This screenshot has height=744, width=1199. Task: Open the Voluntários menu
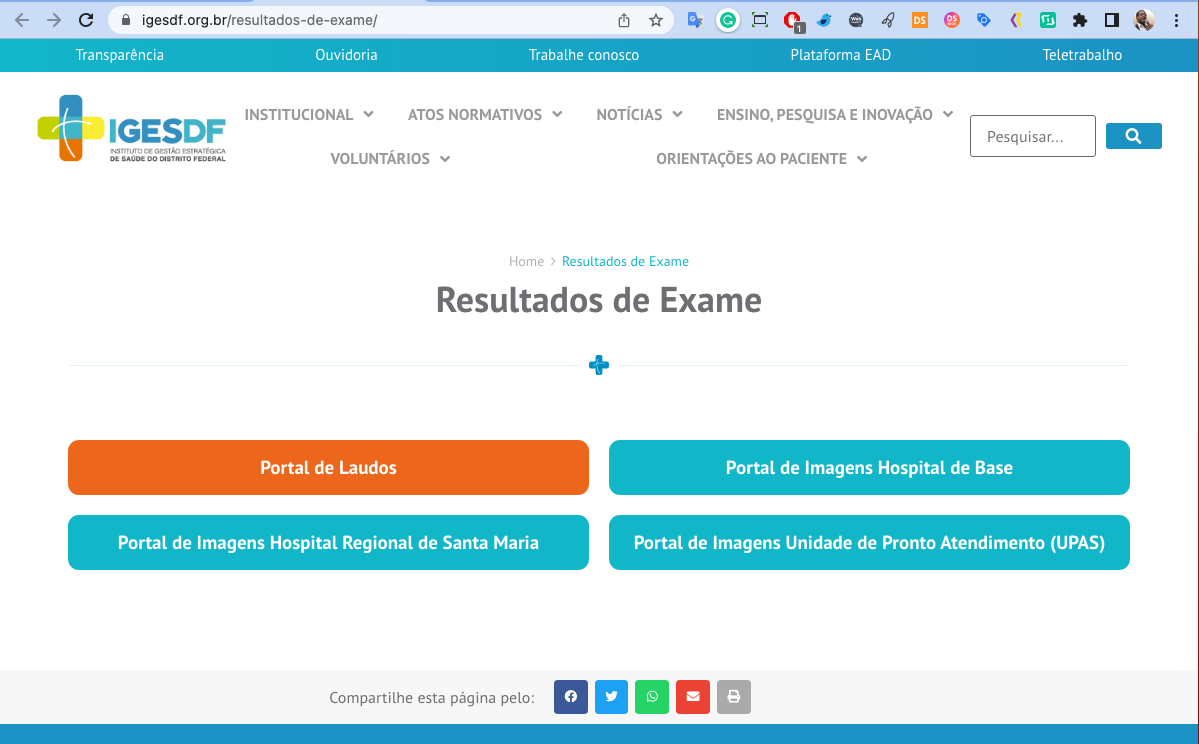point(390,158)
